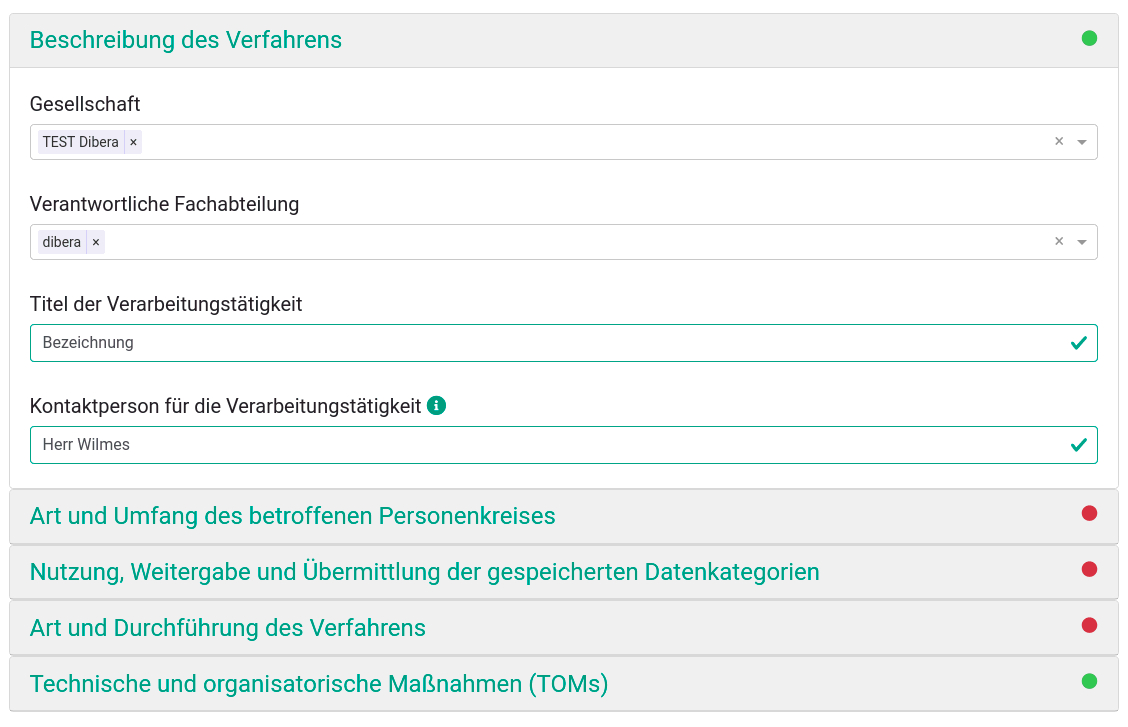Viewport: 1128px width, 727px height.
Task: Remove the TEST Dibera tag
Action: [x=133, y=142]
